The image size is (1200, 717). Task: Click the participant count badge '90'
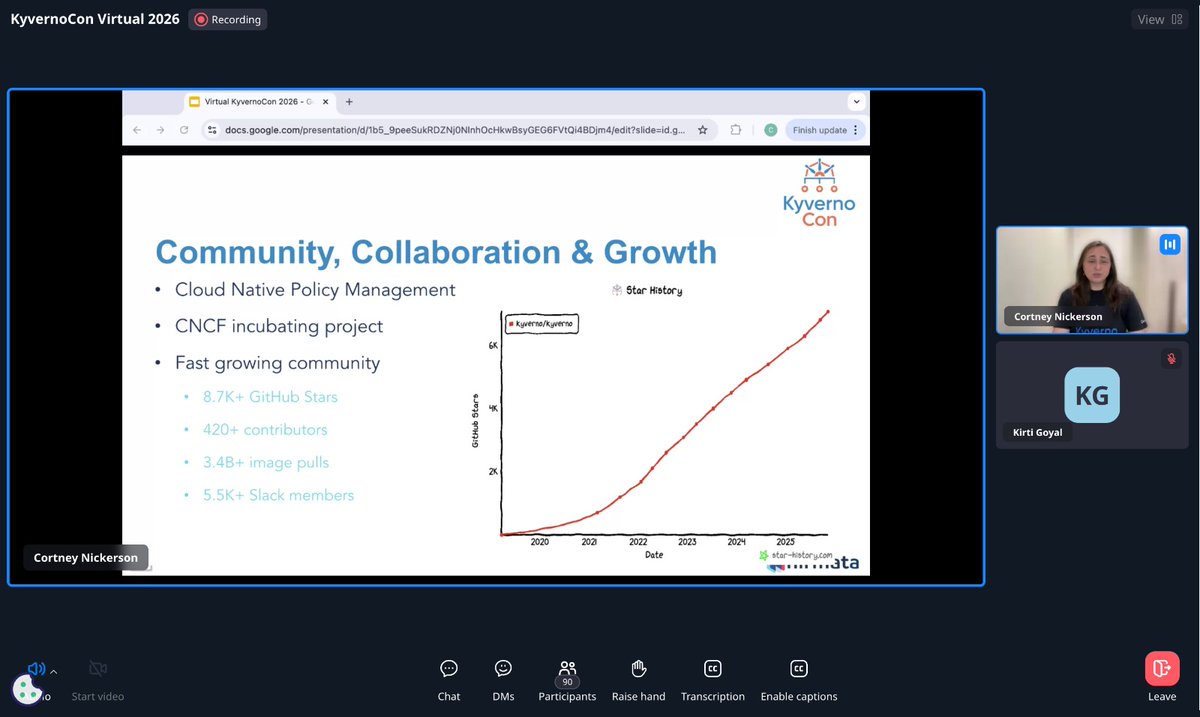(567, 682)
